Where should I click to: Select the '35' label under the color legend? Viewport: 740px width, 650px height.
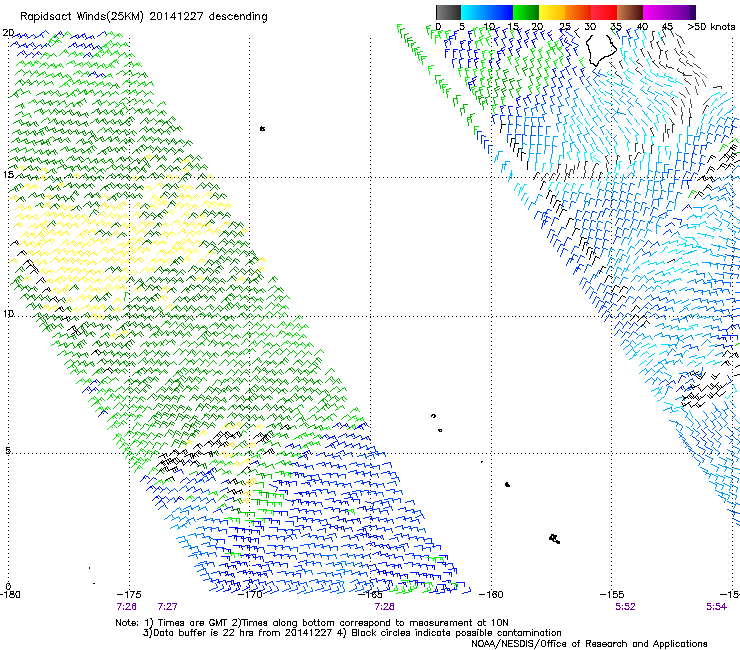coord(616,27)
